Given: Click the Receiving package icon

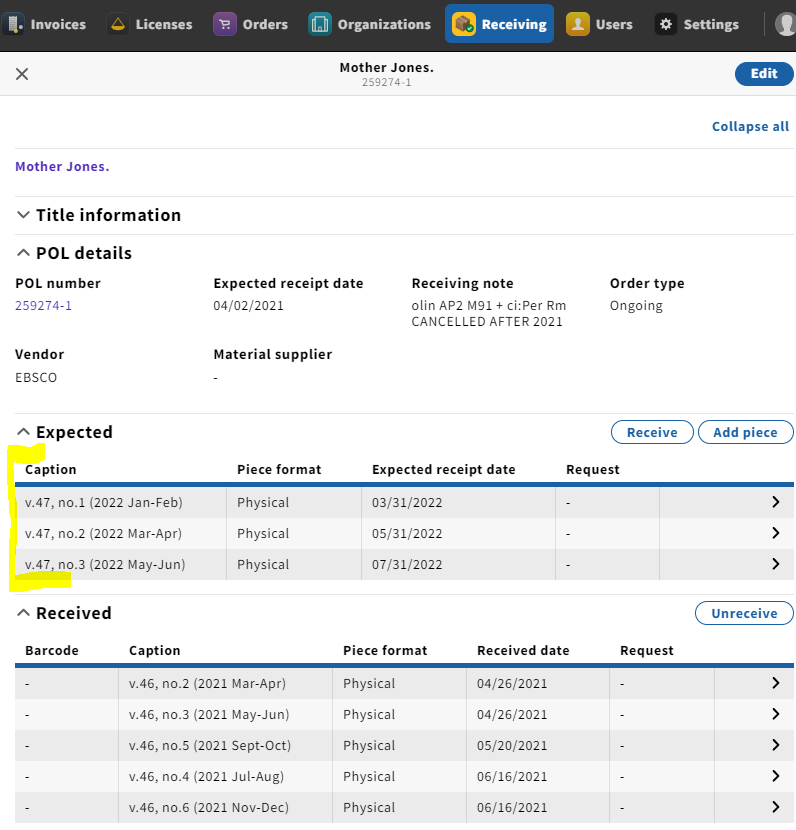Looking at the screenshot, I should (x=464, y=24).
